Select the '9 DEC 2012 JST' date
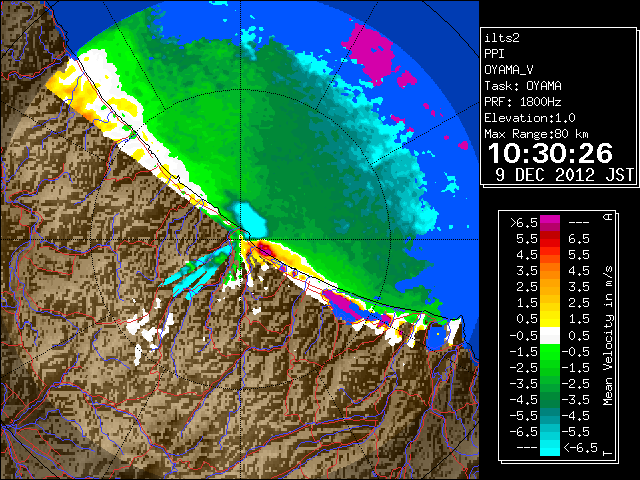Viewport: 640px width, 480px height. [x=564, y=175]
